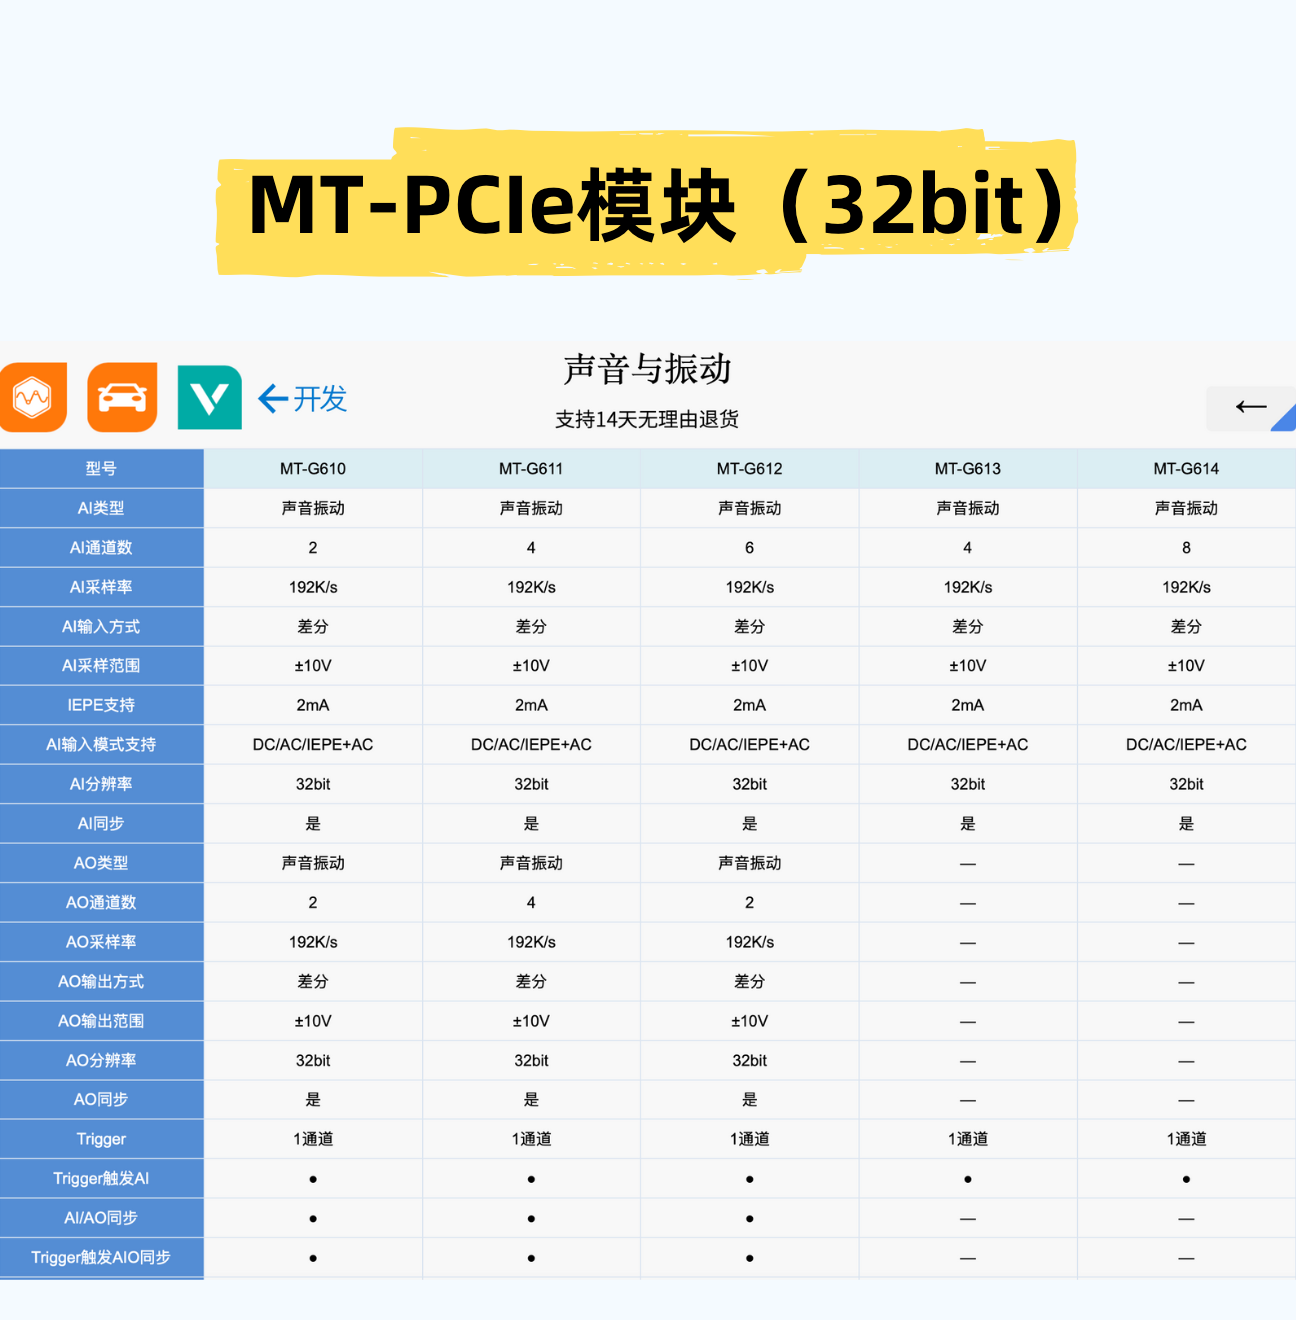
Task: Select the AI/AO同步 row label
Action: click(x=101, y=1218)
